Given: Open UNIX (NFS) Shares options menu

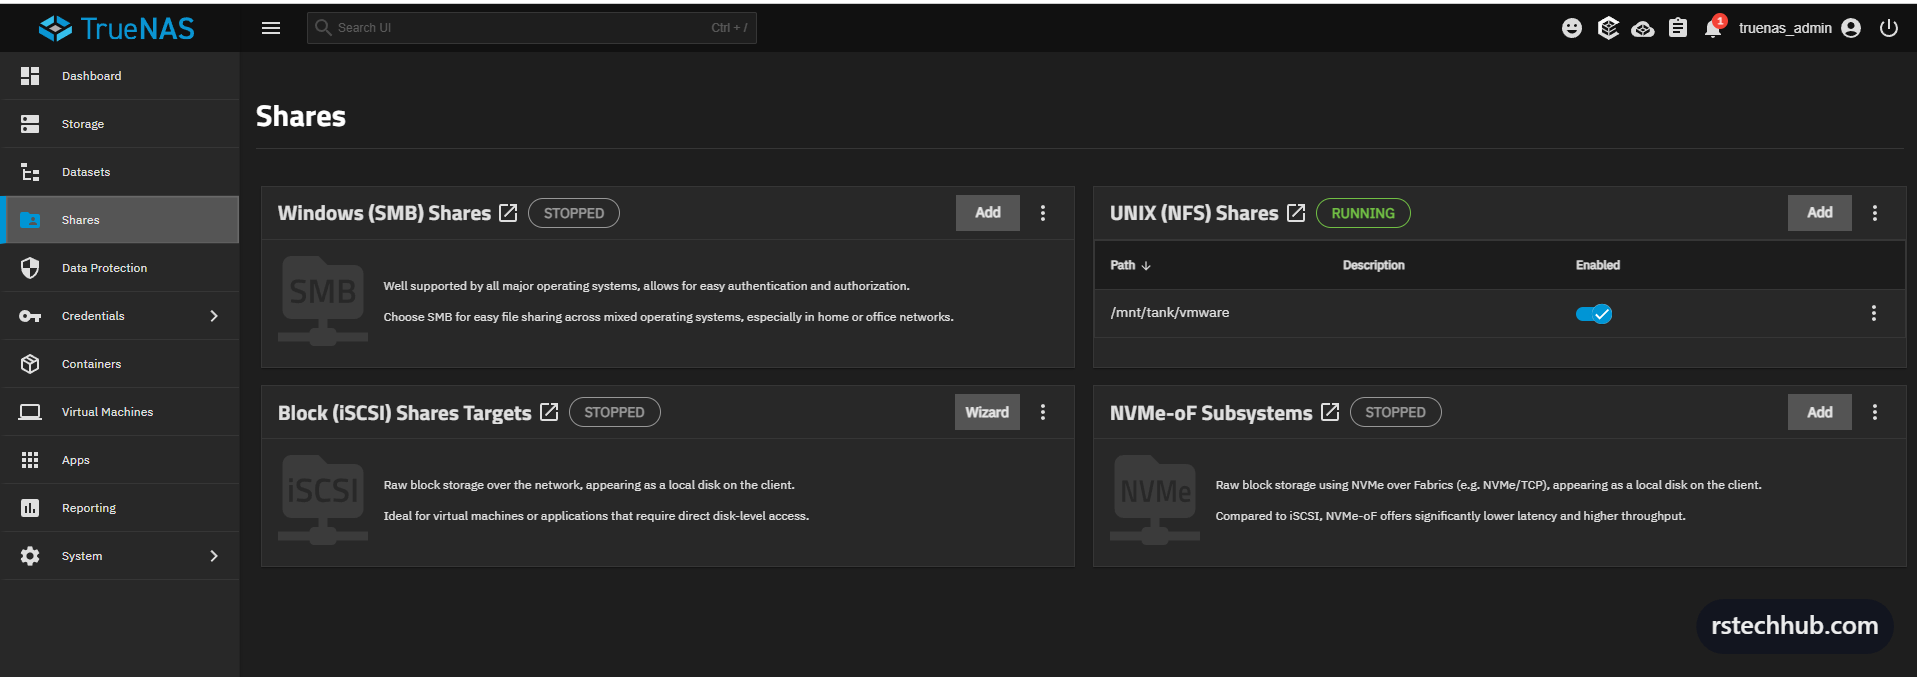Looking at the screenshot, I should [1875, 213].
